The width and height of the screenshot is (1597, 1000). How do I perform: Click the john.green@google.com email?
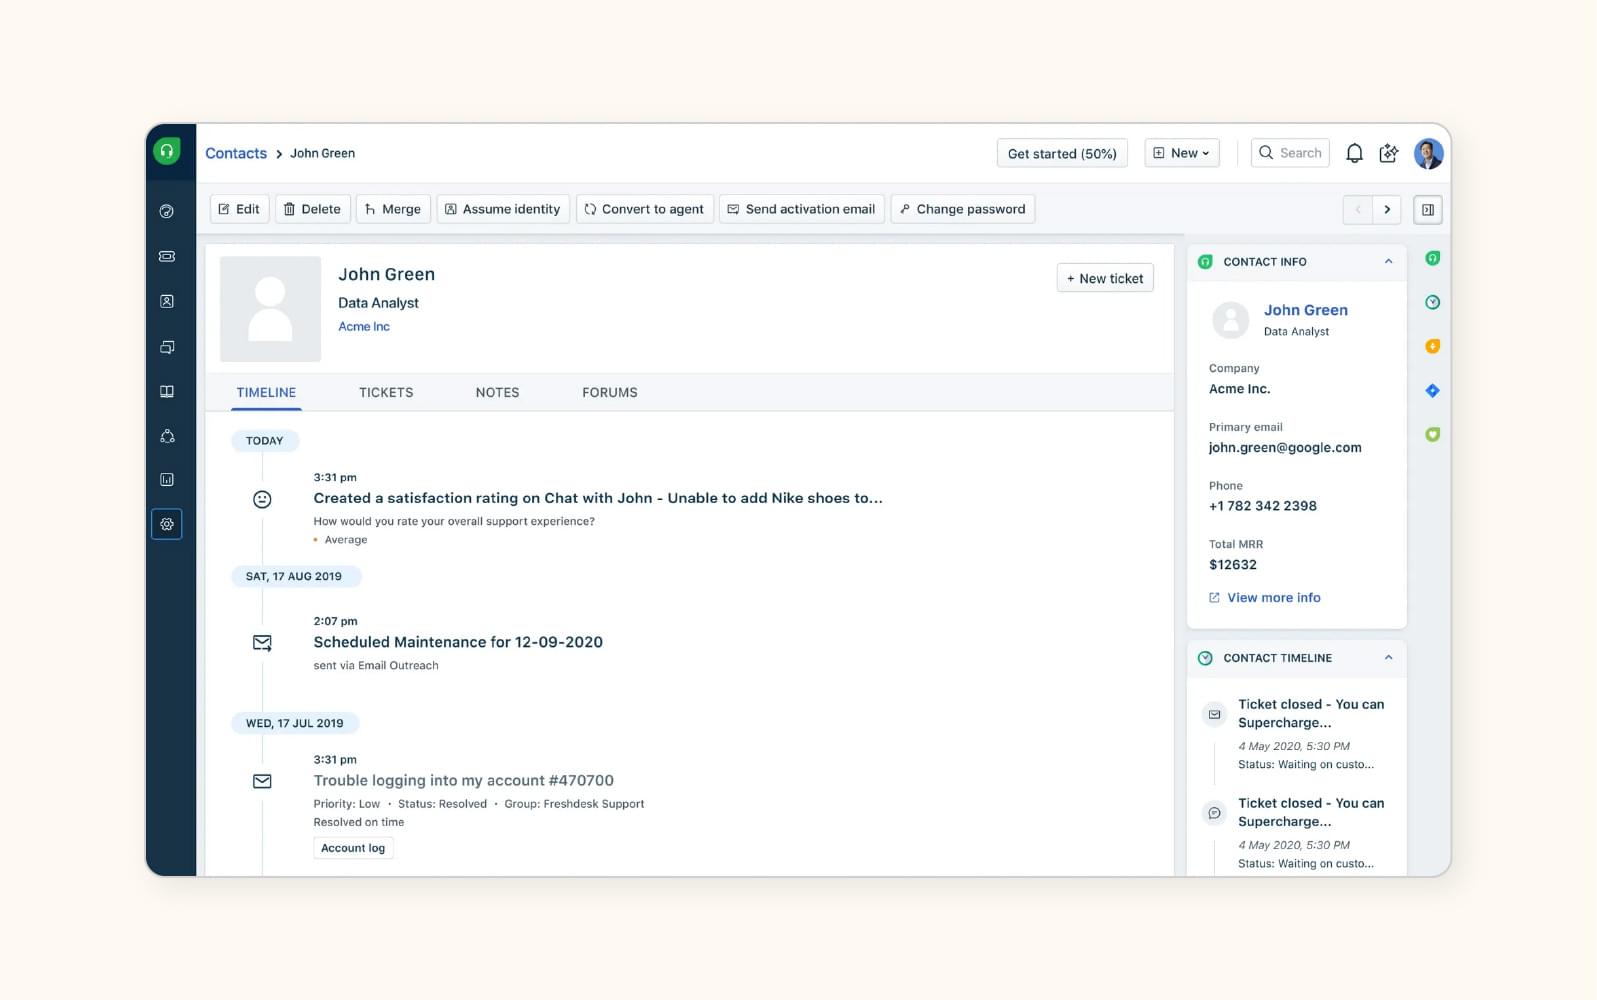point(1285,448)
